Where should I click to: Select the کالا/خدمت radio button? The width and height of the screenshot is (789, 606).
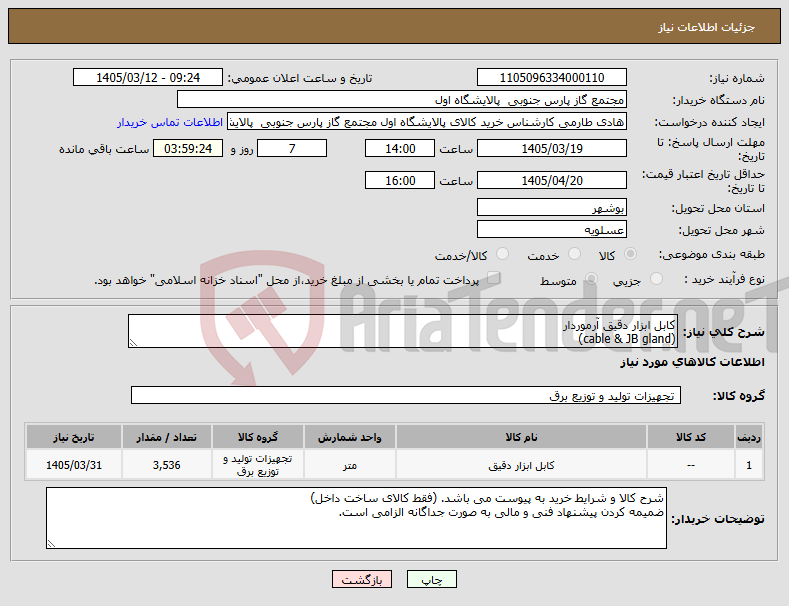[x=502, y=254]
